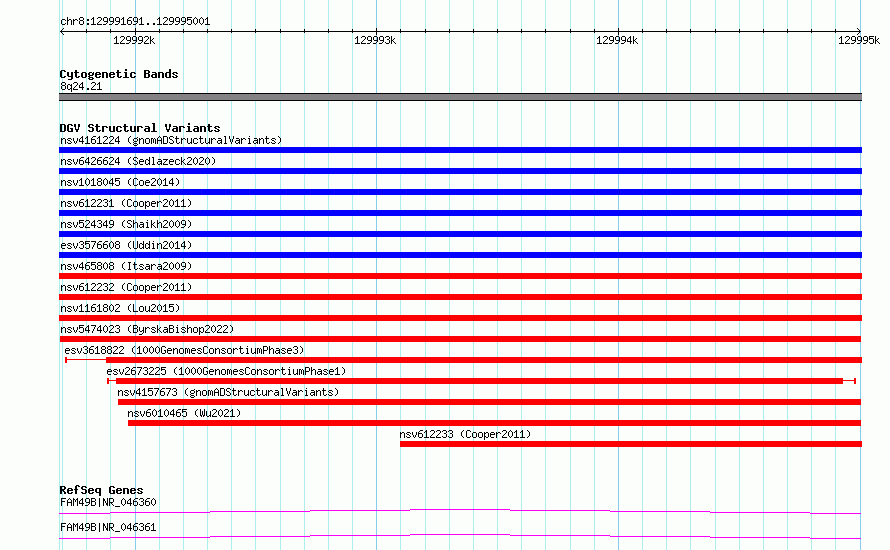Open the DGV Structural Variants track title

click(140, 128)
